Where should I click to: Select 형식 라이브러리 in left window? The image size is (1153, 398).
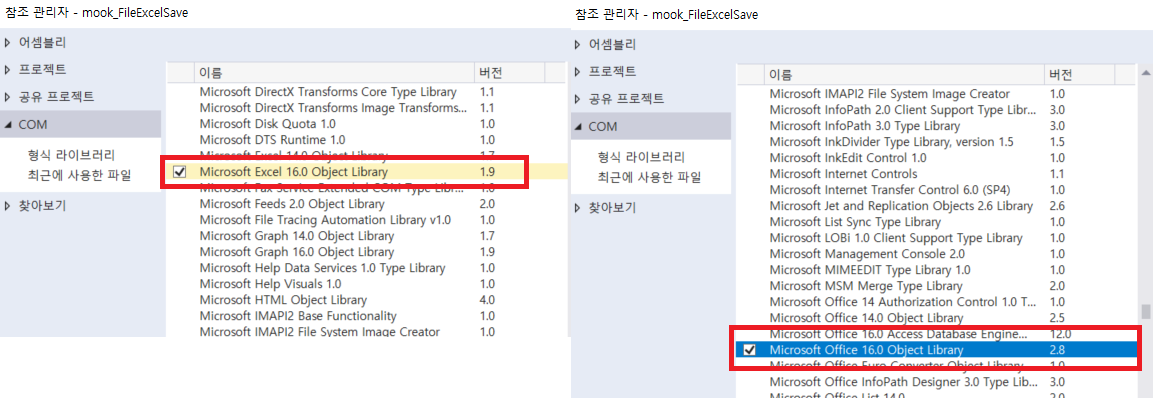tap(71, 155)
